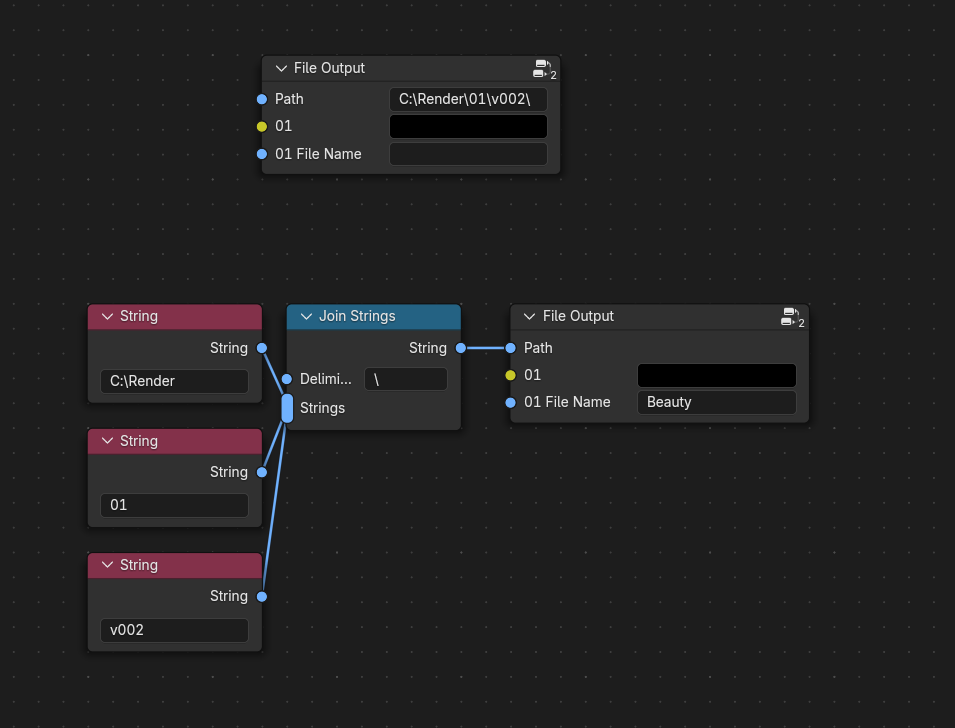Collapse the 01 String node
The image size is (955, 728).
pos(107,440)
